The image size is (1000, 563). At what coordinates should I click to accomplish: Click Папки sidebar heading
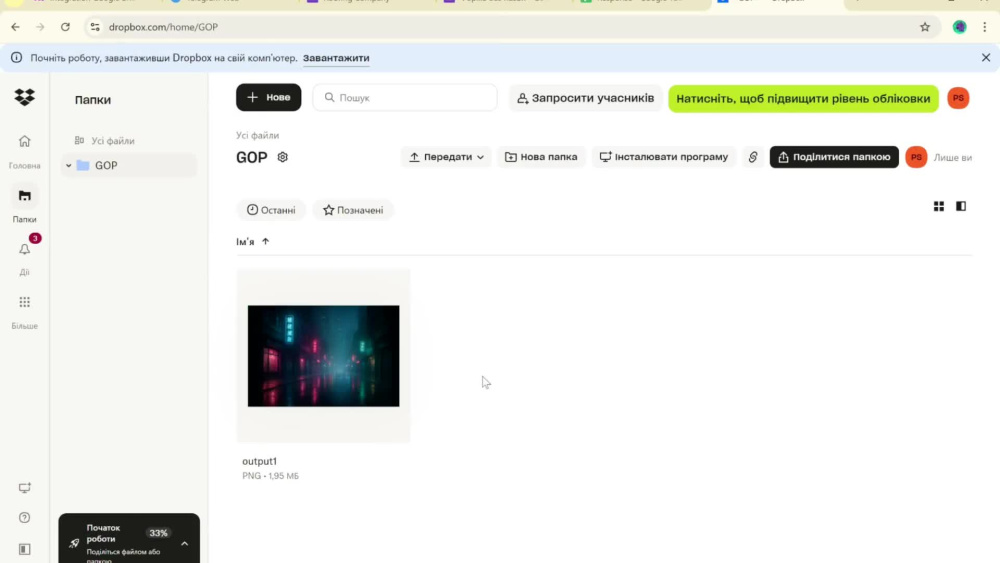point(92,100)
